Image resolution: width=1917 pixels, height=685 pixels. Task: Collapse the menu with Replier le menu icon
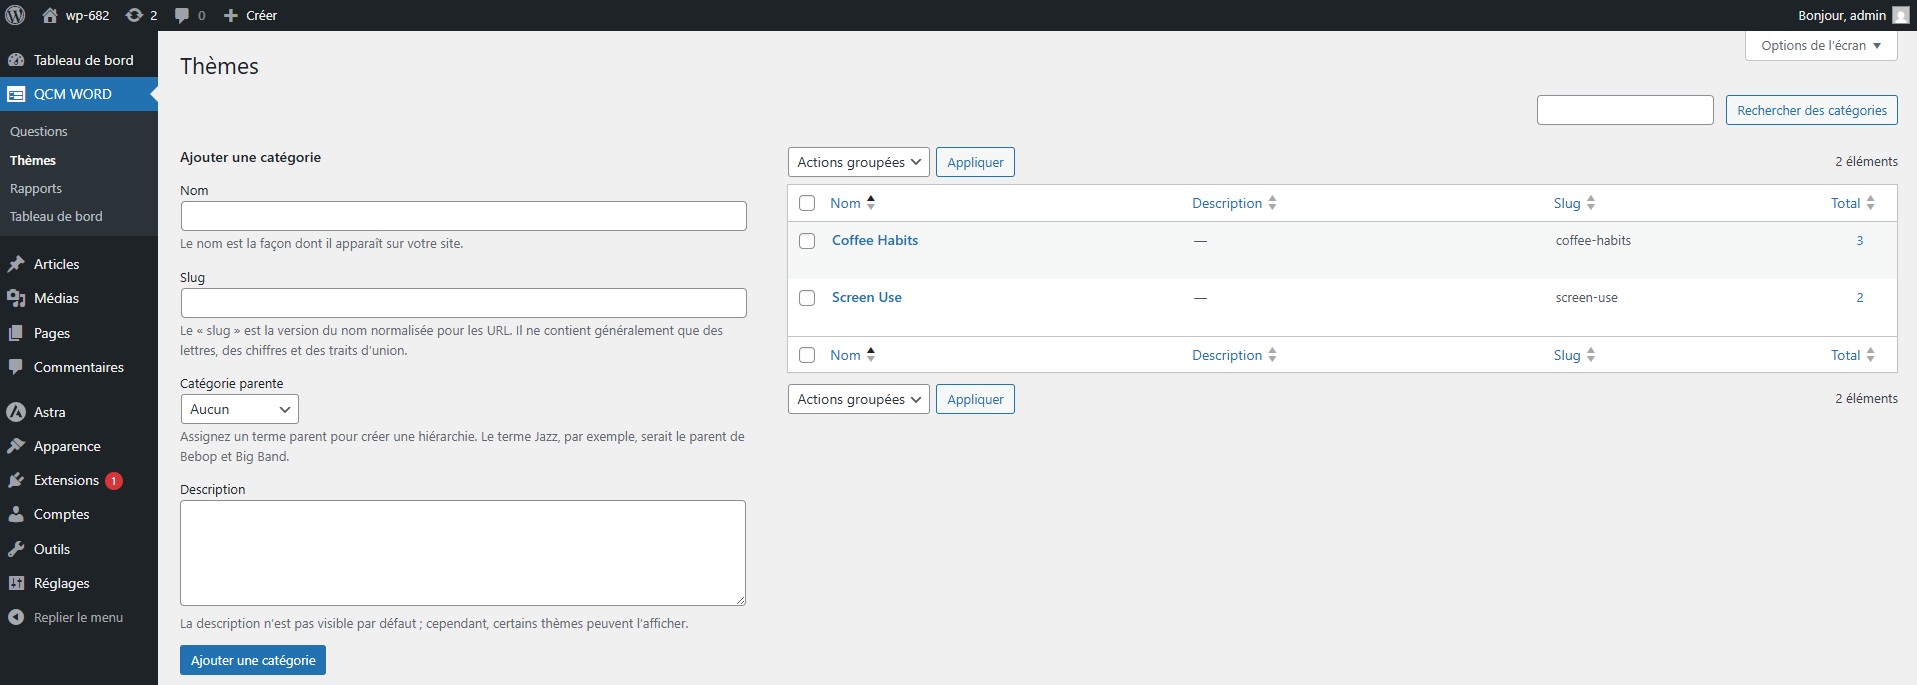pos(16,618)
